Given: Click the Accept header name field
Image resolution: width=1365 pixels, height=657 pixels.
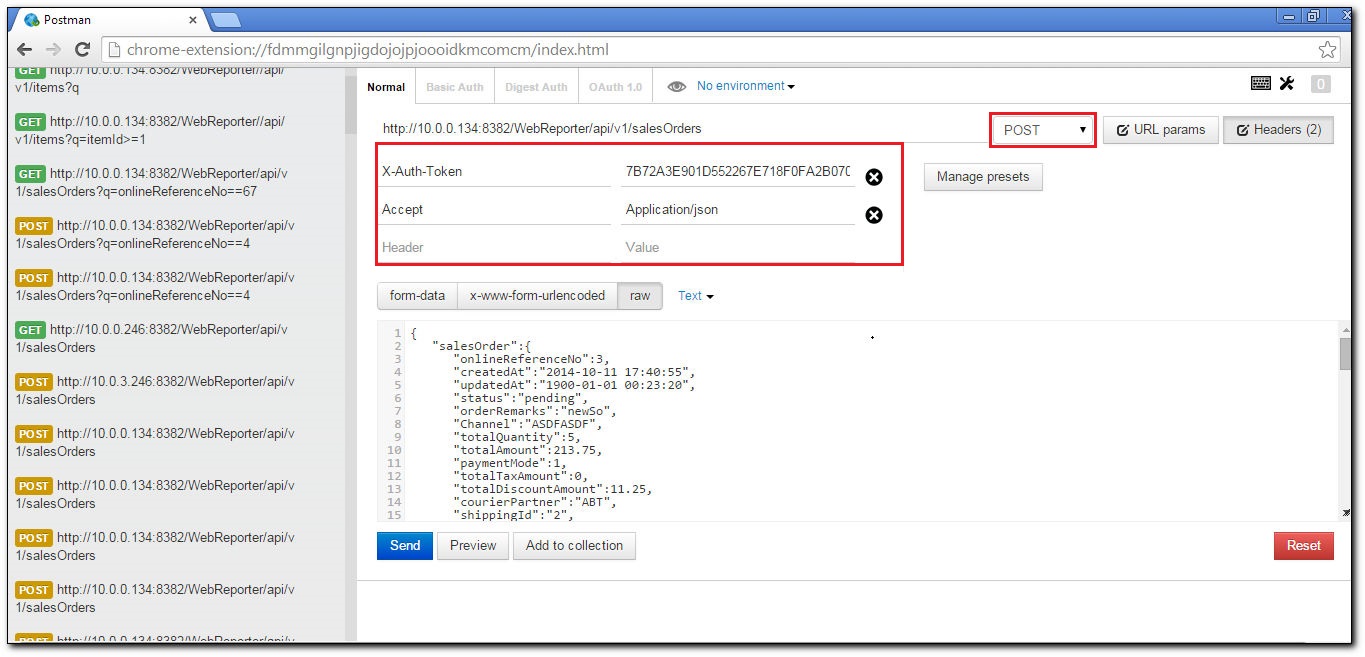Looking at the screenshot, I should tap(494, 210).
